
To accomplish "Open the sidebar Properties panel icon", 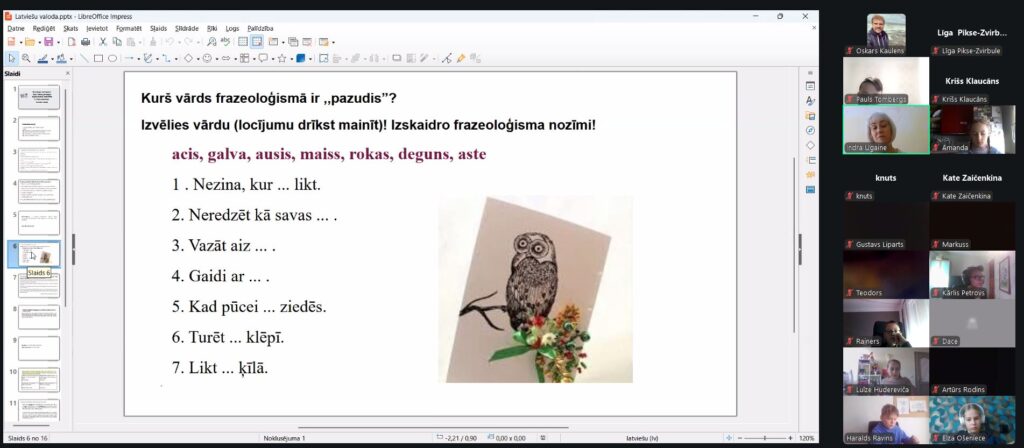I will 809,87.
